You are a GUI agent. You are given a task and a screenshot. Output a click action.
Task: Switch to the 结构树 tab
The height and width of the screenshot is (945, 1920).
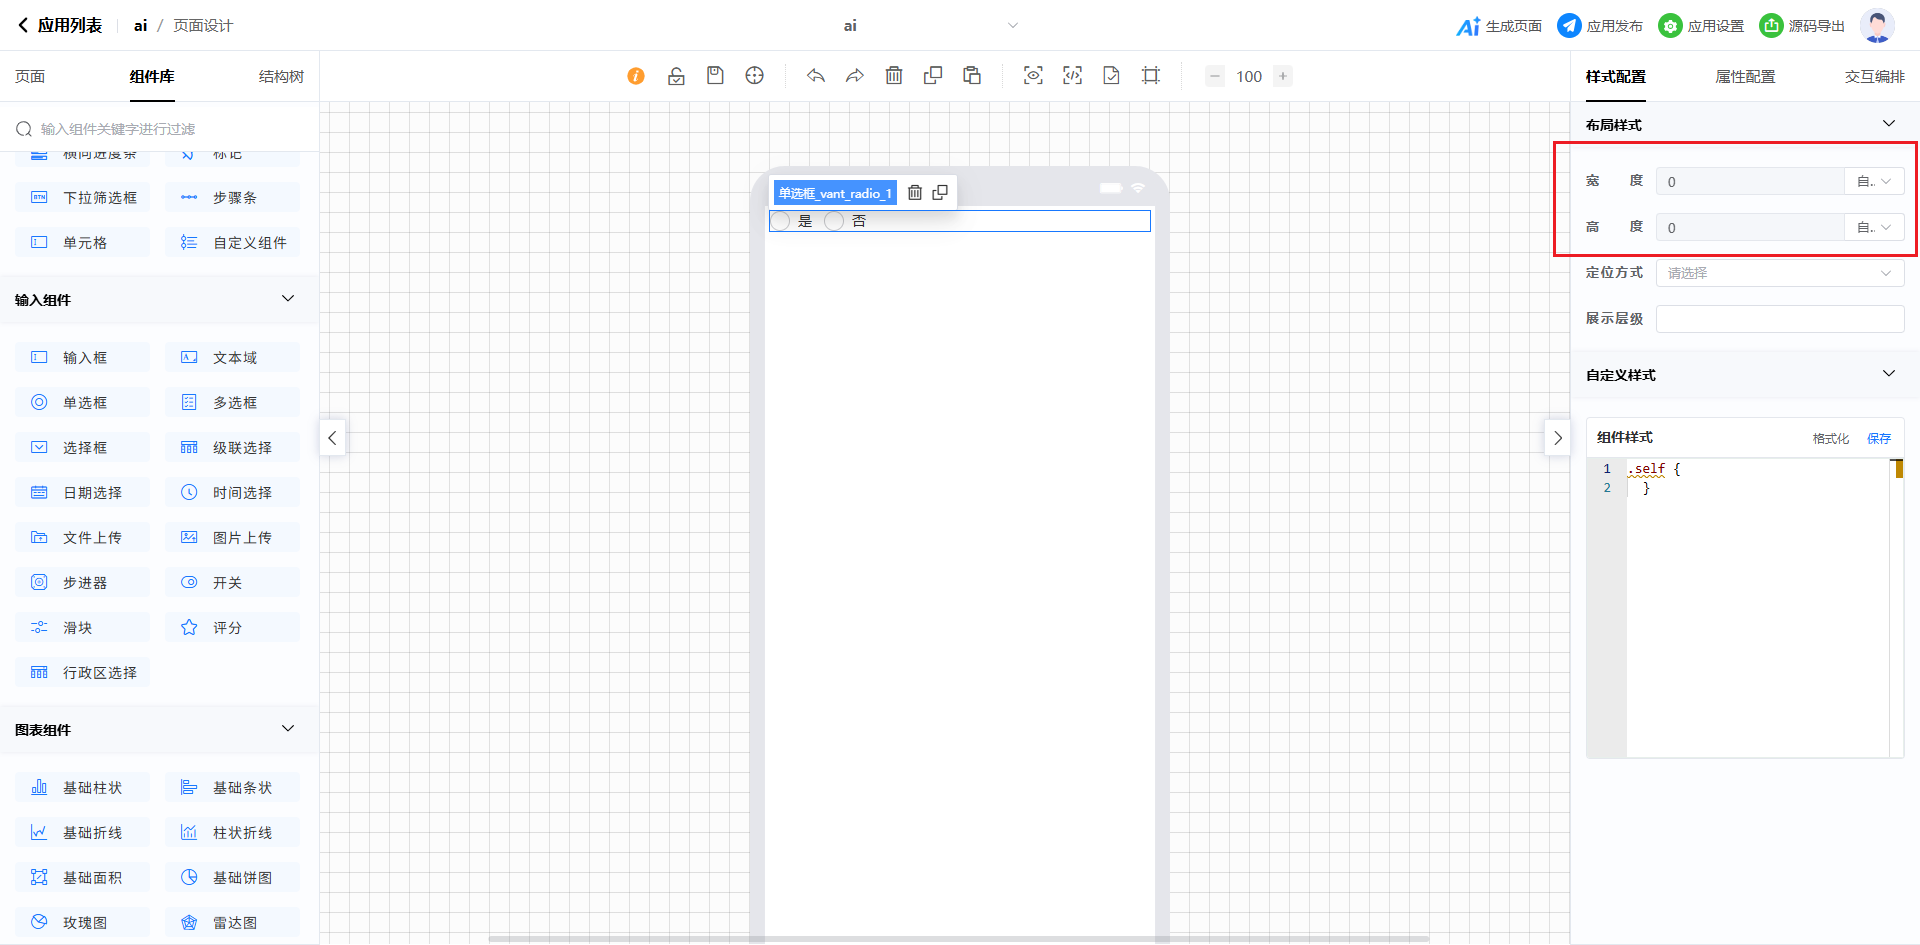281,77
